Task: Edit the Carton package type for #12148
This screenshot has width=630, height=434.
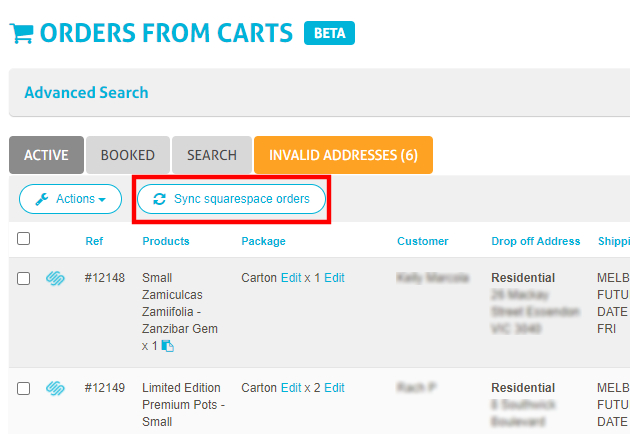Action: tap(291, 278)
